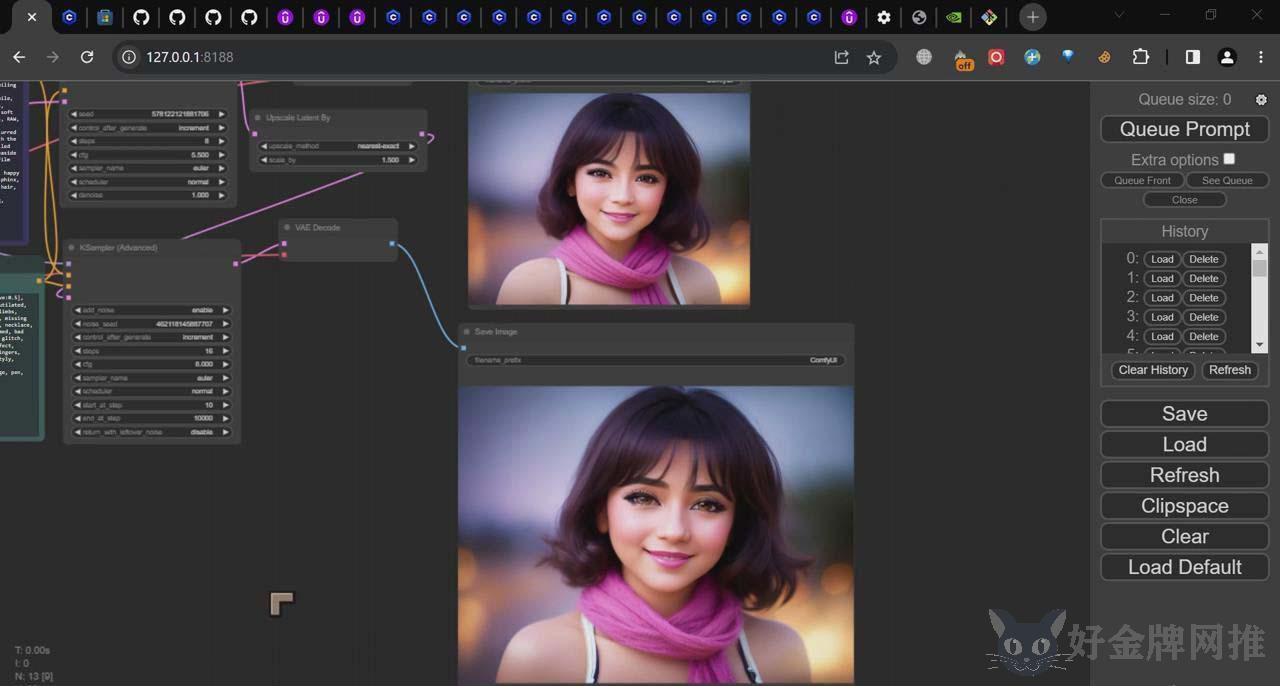Viewport: 1280px width, 686px height.
Task: Collapse the VAE Decode node via its dot
Action: [x=287, y=227]
